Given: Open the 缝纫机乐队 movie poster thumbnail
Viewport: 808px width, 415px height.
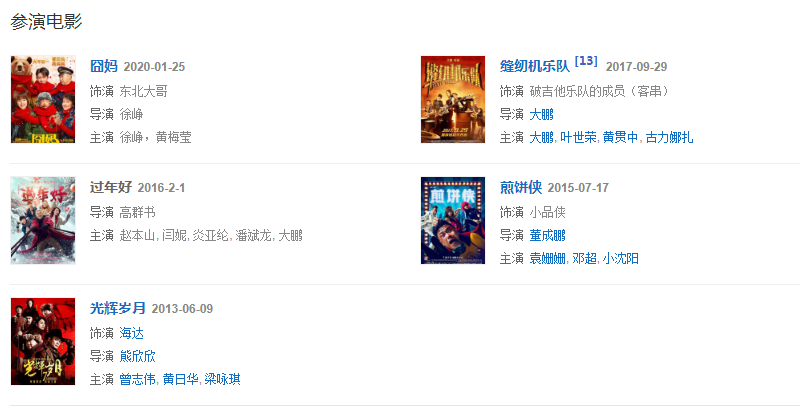Looking at the screenshot, I should tap(453, 99).
